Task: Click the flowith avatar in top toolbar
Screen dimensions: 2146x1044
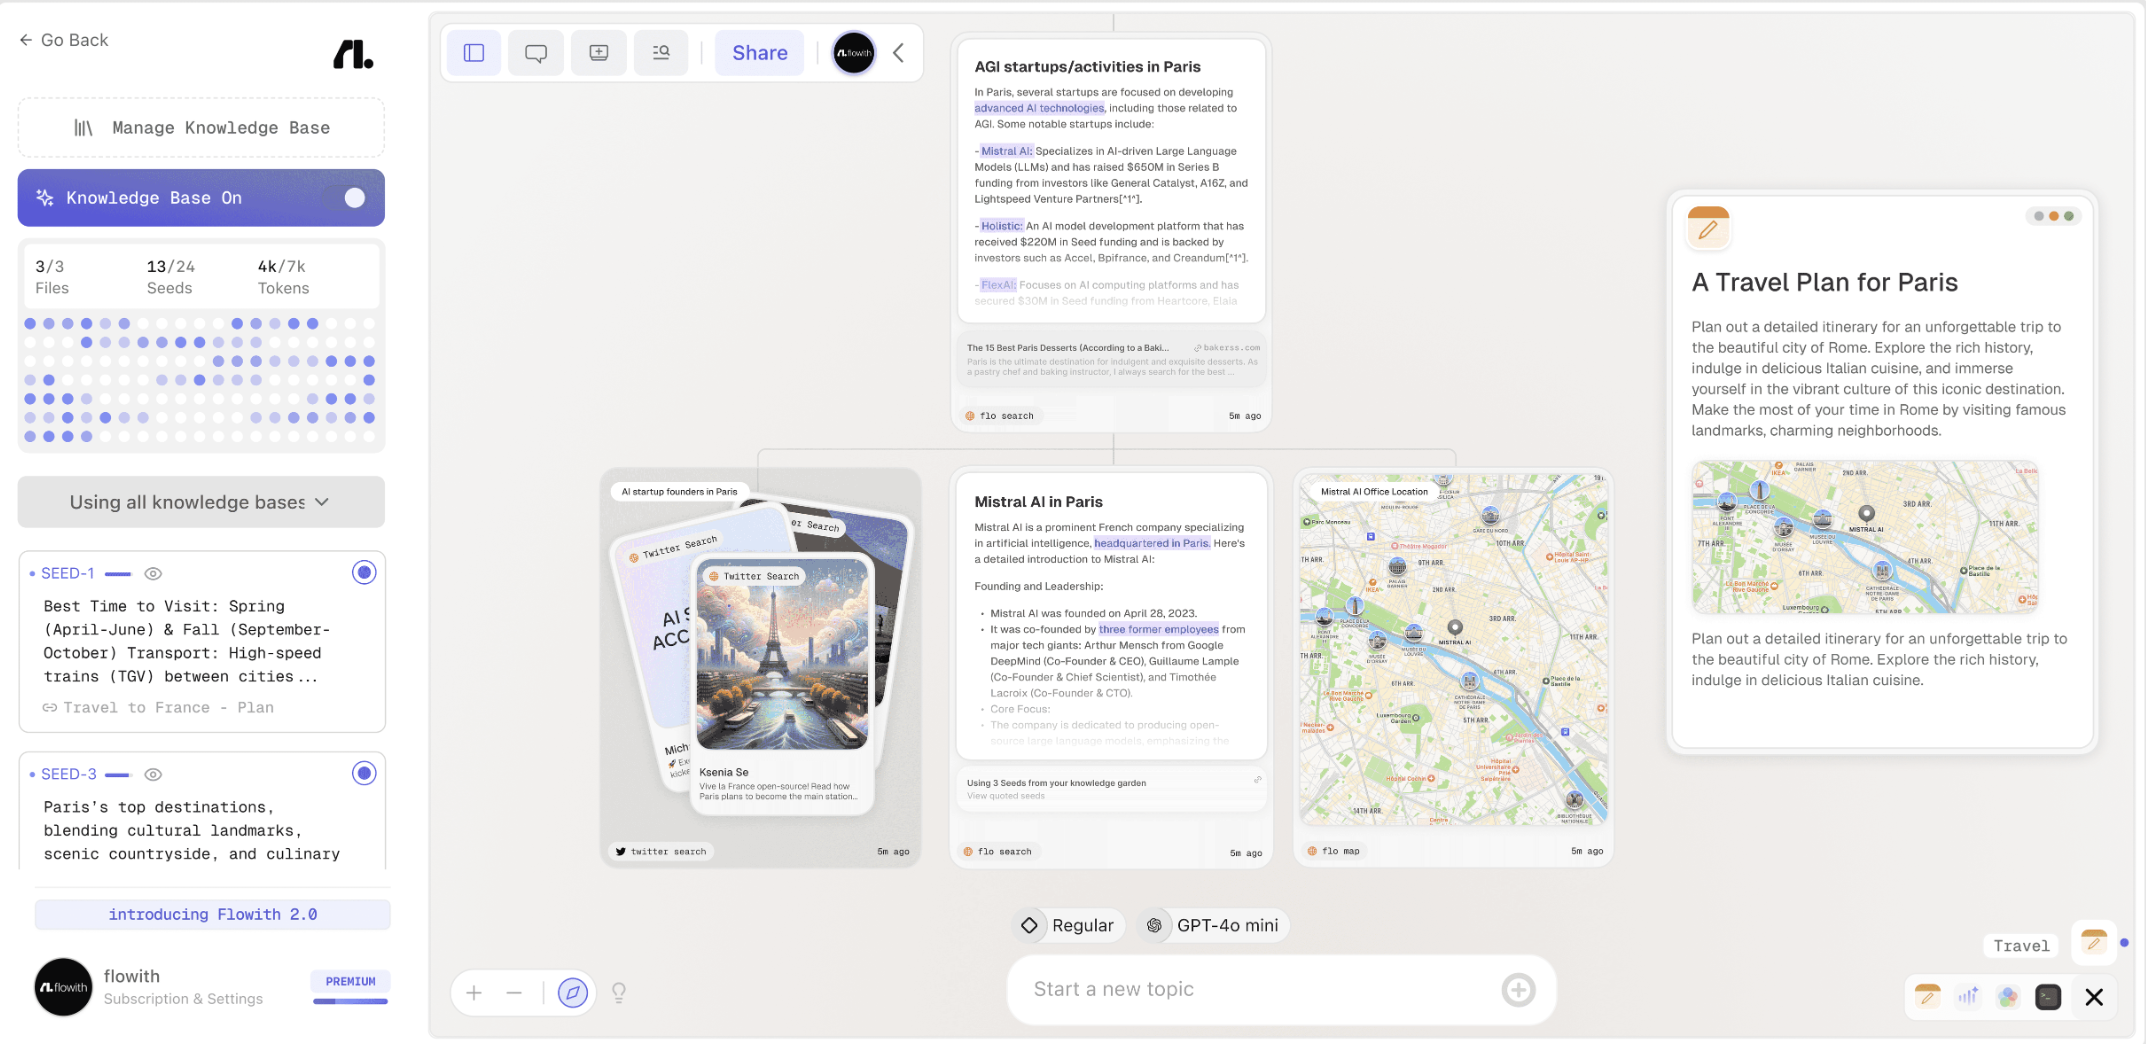Action: [854, 53]
